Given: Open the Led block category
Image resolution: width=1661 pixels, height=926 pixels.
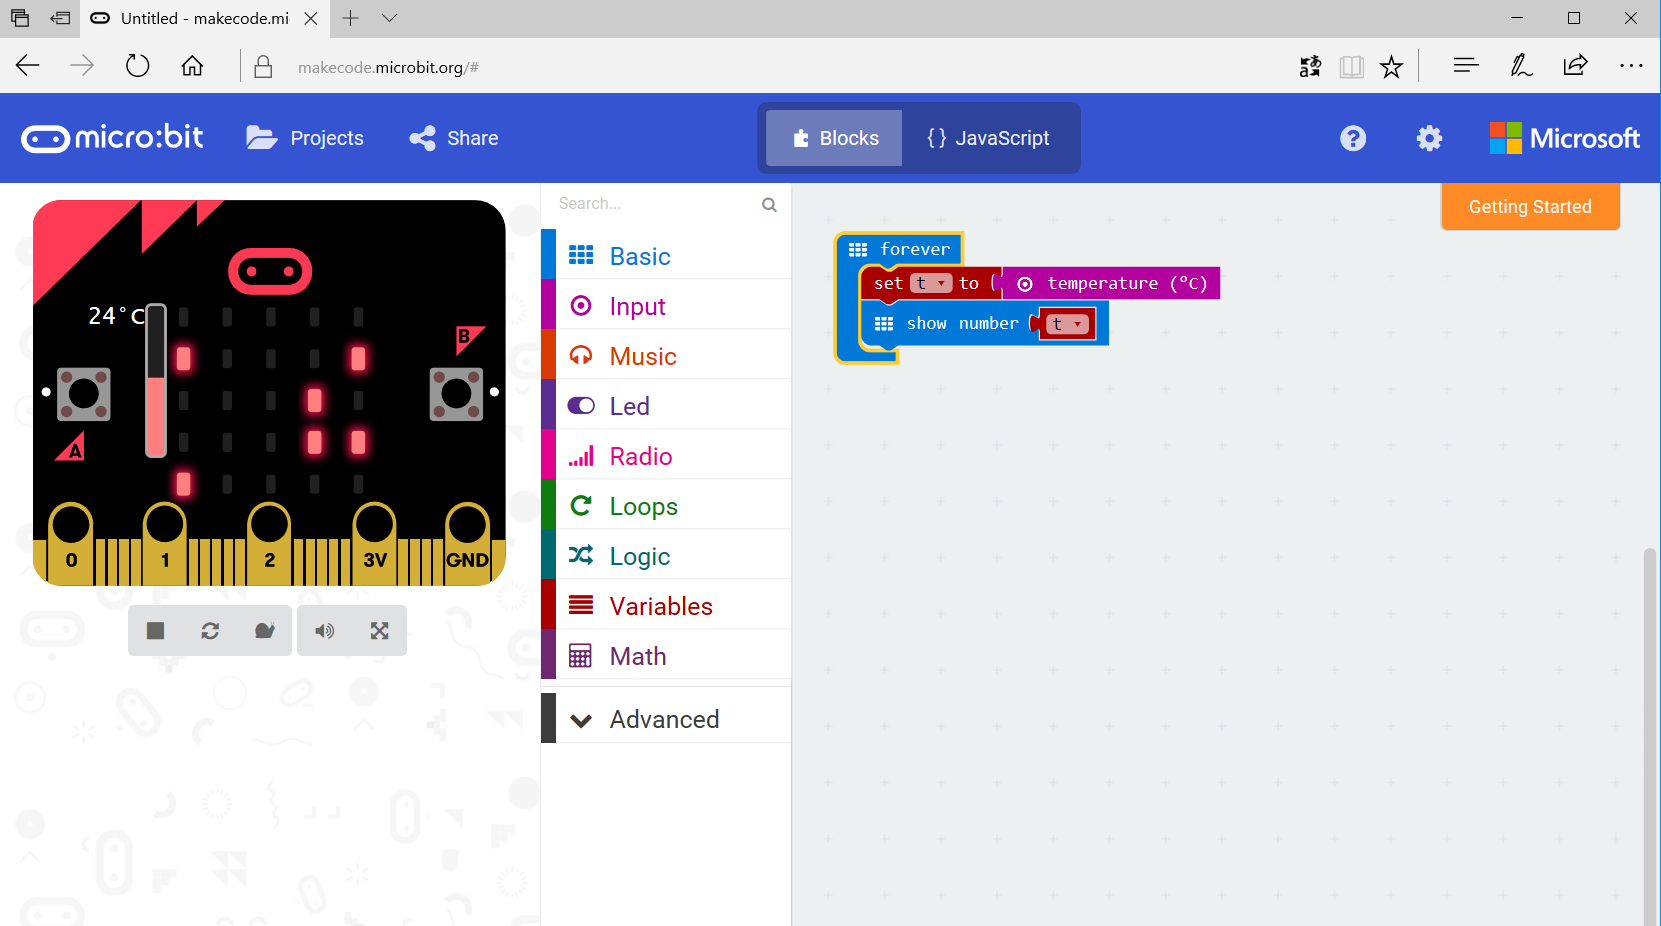Looking at the screenshot, I should click(x=629, y=406).
